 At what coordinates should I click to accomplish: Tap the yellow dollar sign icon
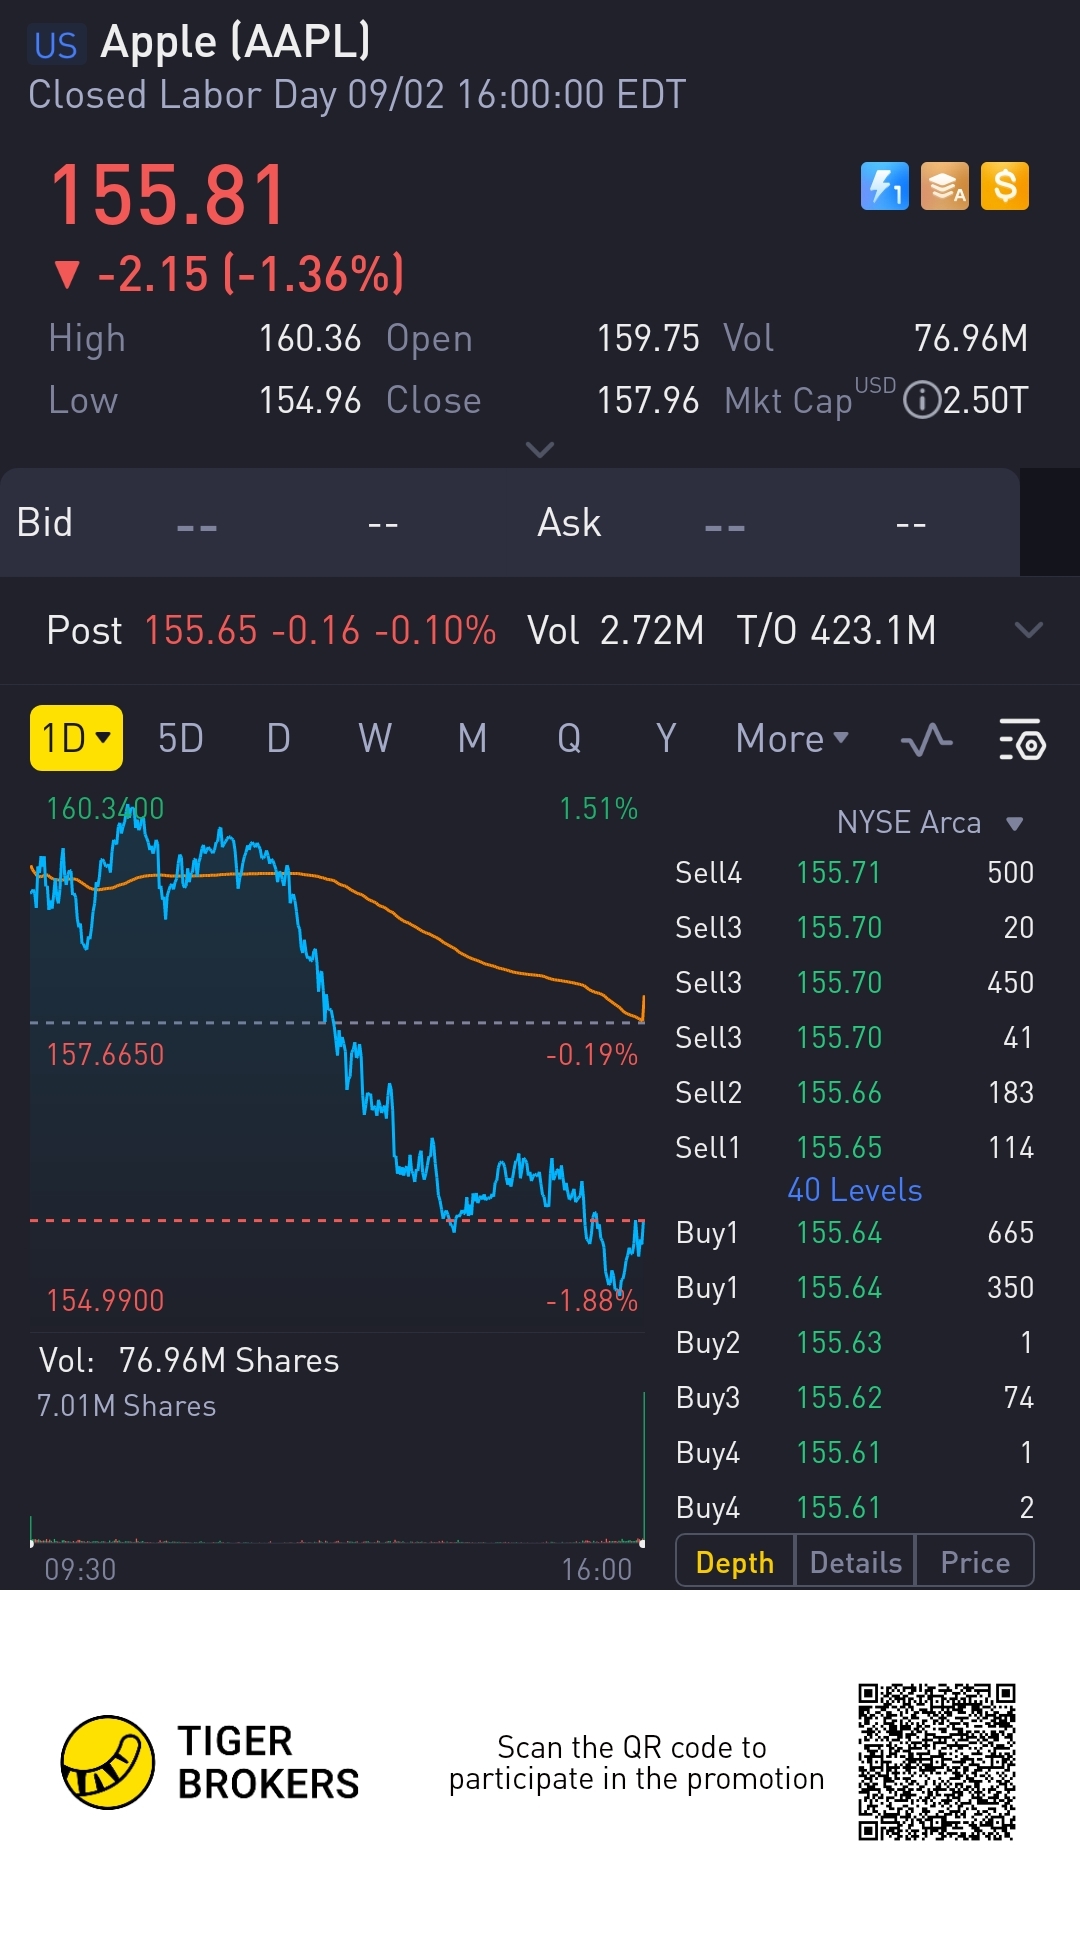click(x=1005, y=186)
